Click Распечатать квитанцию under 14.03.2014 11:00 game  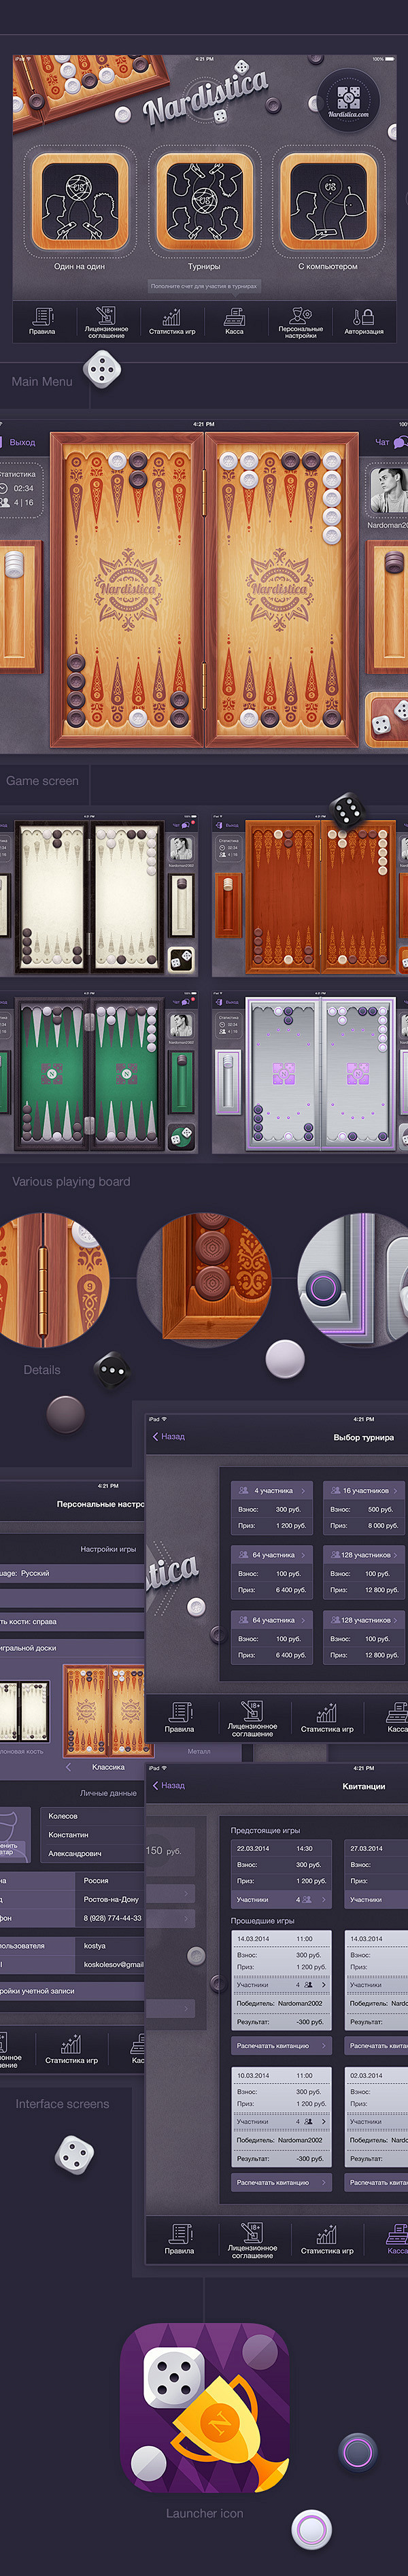[281, 2045]
